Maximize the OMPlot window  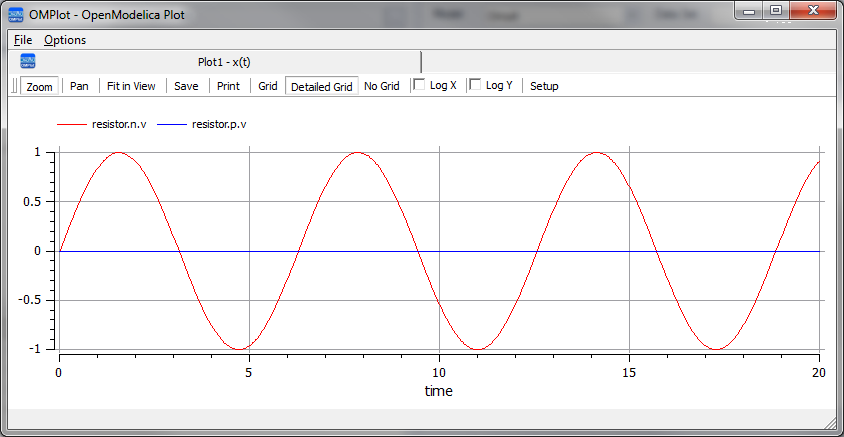775,11
